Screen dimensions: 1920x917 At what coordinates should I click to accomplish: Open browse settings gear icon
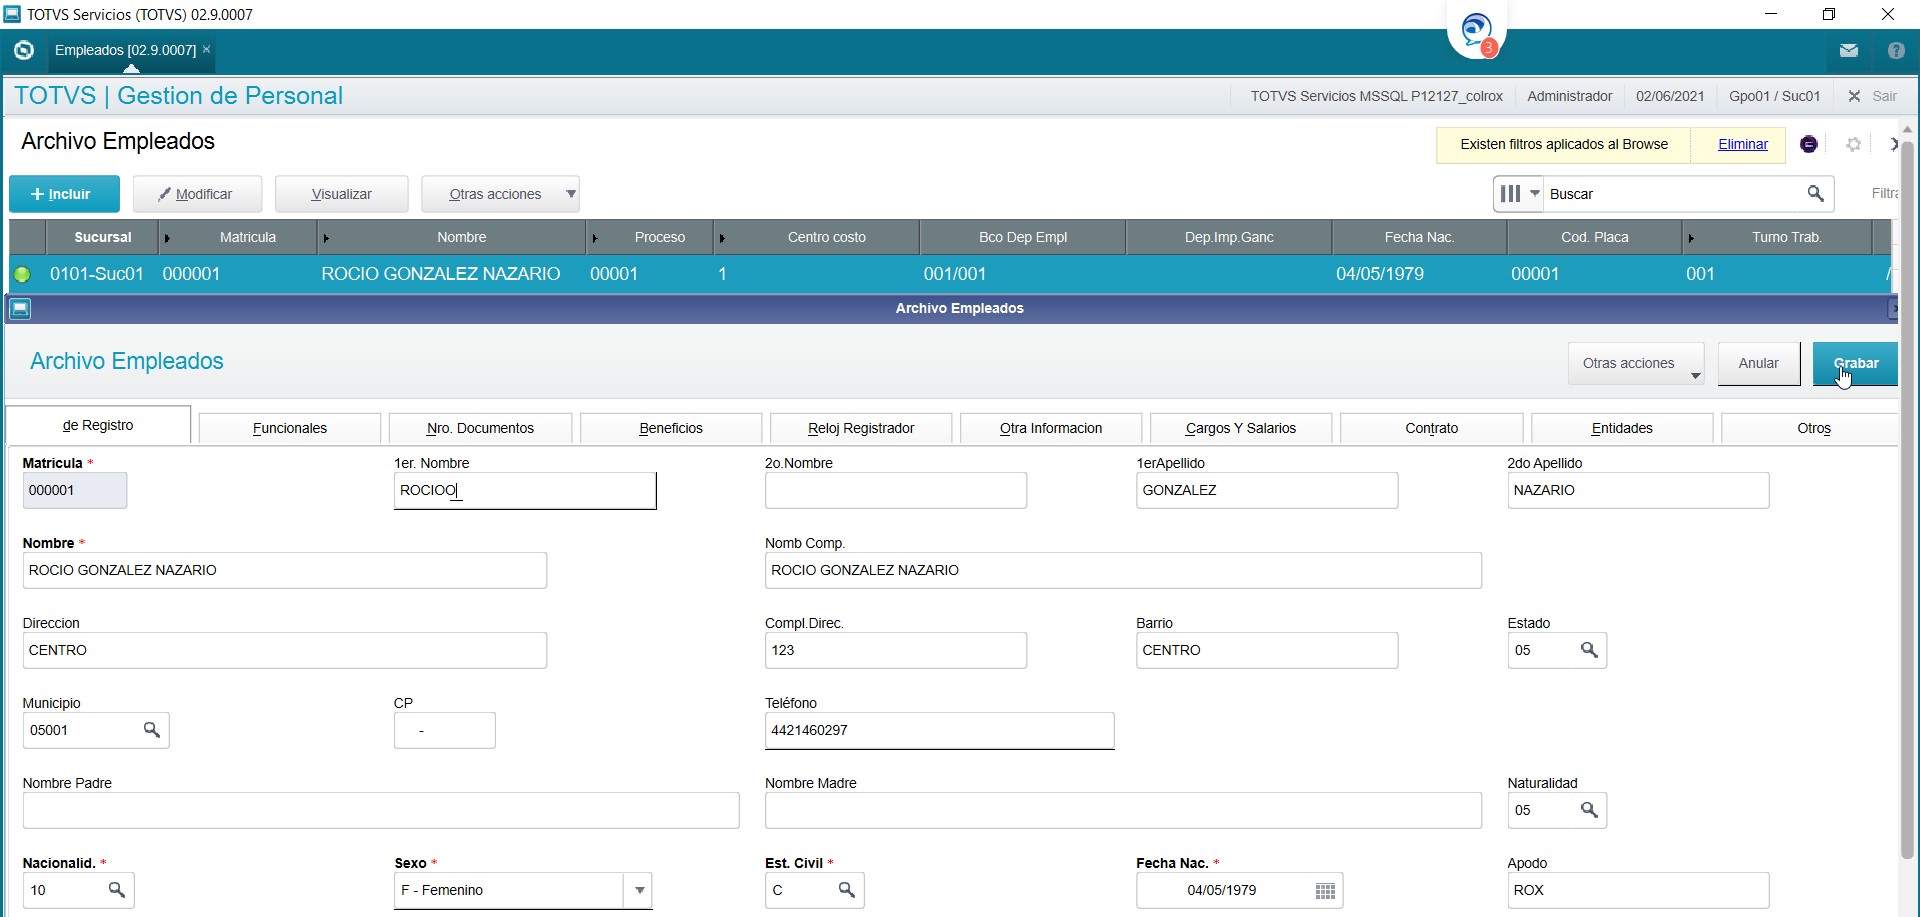pyautogui.click(x=1853, y=145)
